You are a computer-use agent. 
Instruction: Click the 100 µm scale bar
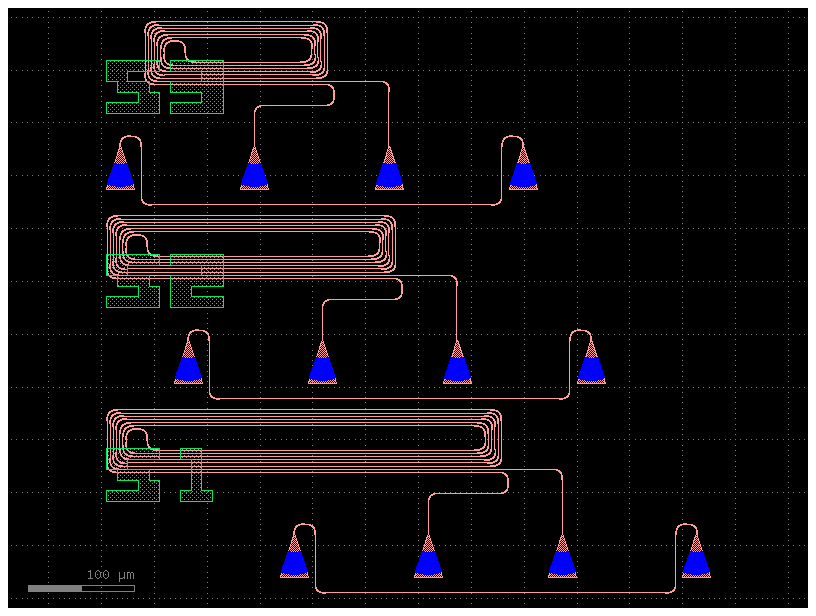(x=83, y=588)
